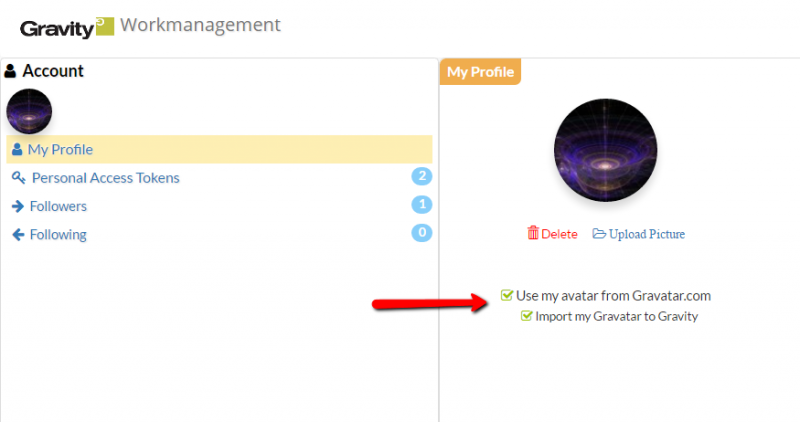Click the red trash can icon
800x422 pixels.
point(533,233)
